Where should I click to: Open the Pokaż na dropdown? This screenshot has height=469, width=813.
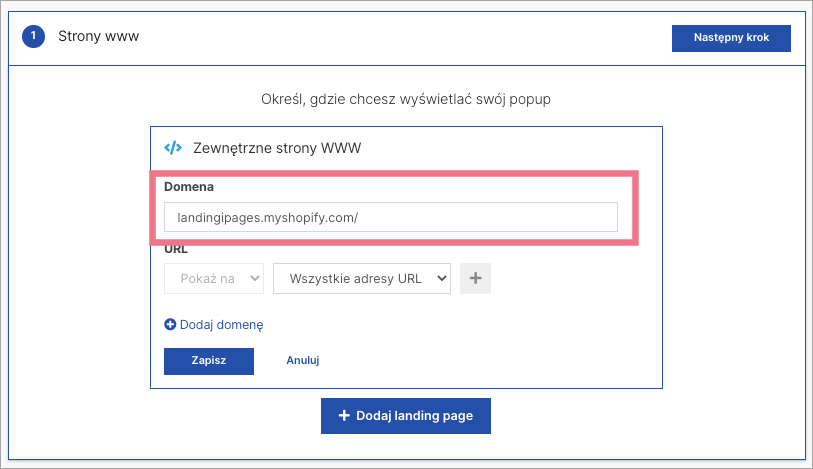coord(213,279)
